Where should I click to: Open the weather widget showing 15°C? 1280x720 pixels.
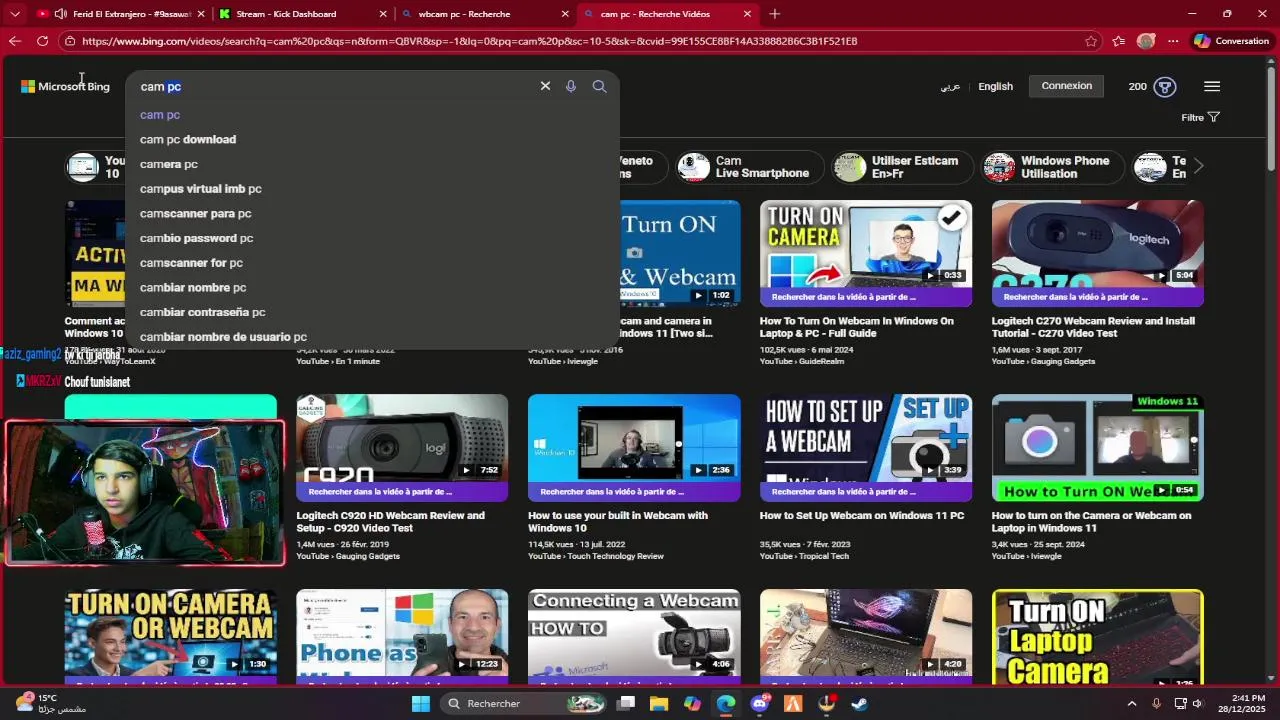[x=50, y=704]
